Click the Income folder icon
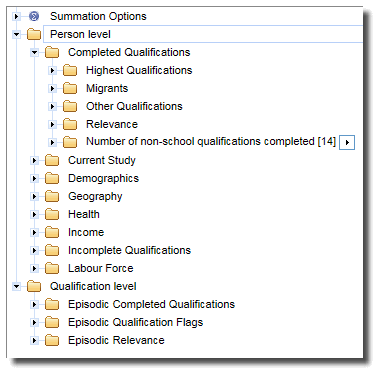Viewport: 375px width, 368px height. click(x=52, y=232)
